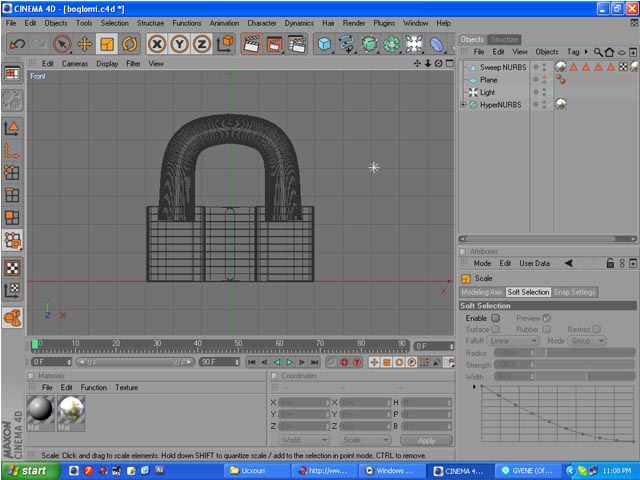Viewport: 640px width, 480px height.
Task: Open Ucxouri folder taskbar button
Action: coord(257,471)
